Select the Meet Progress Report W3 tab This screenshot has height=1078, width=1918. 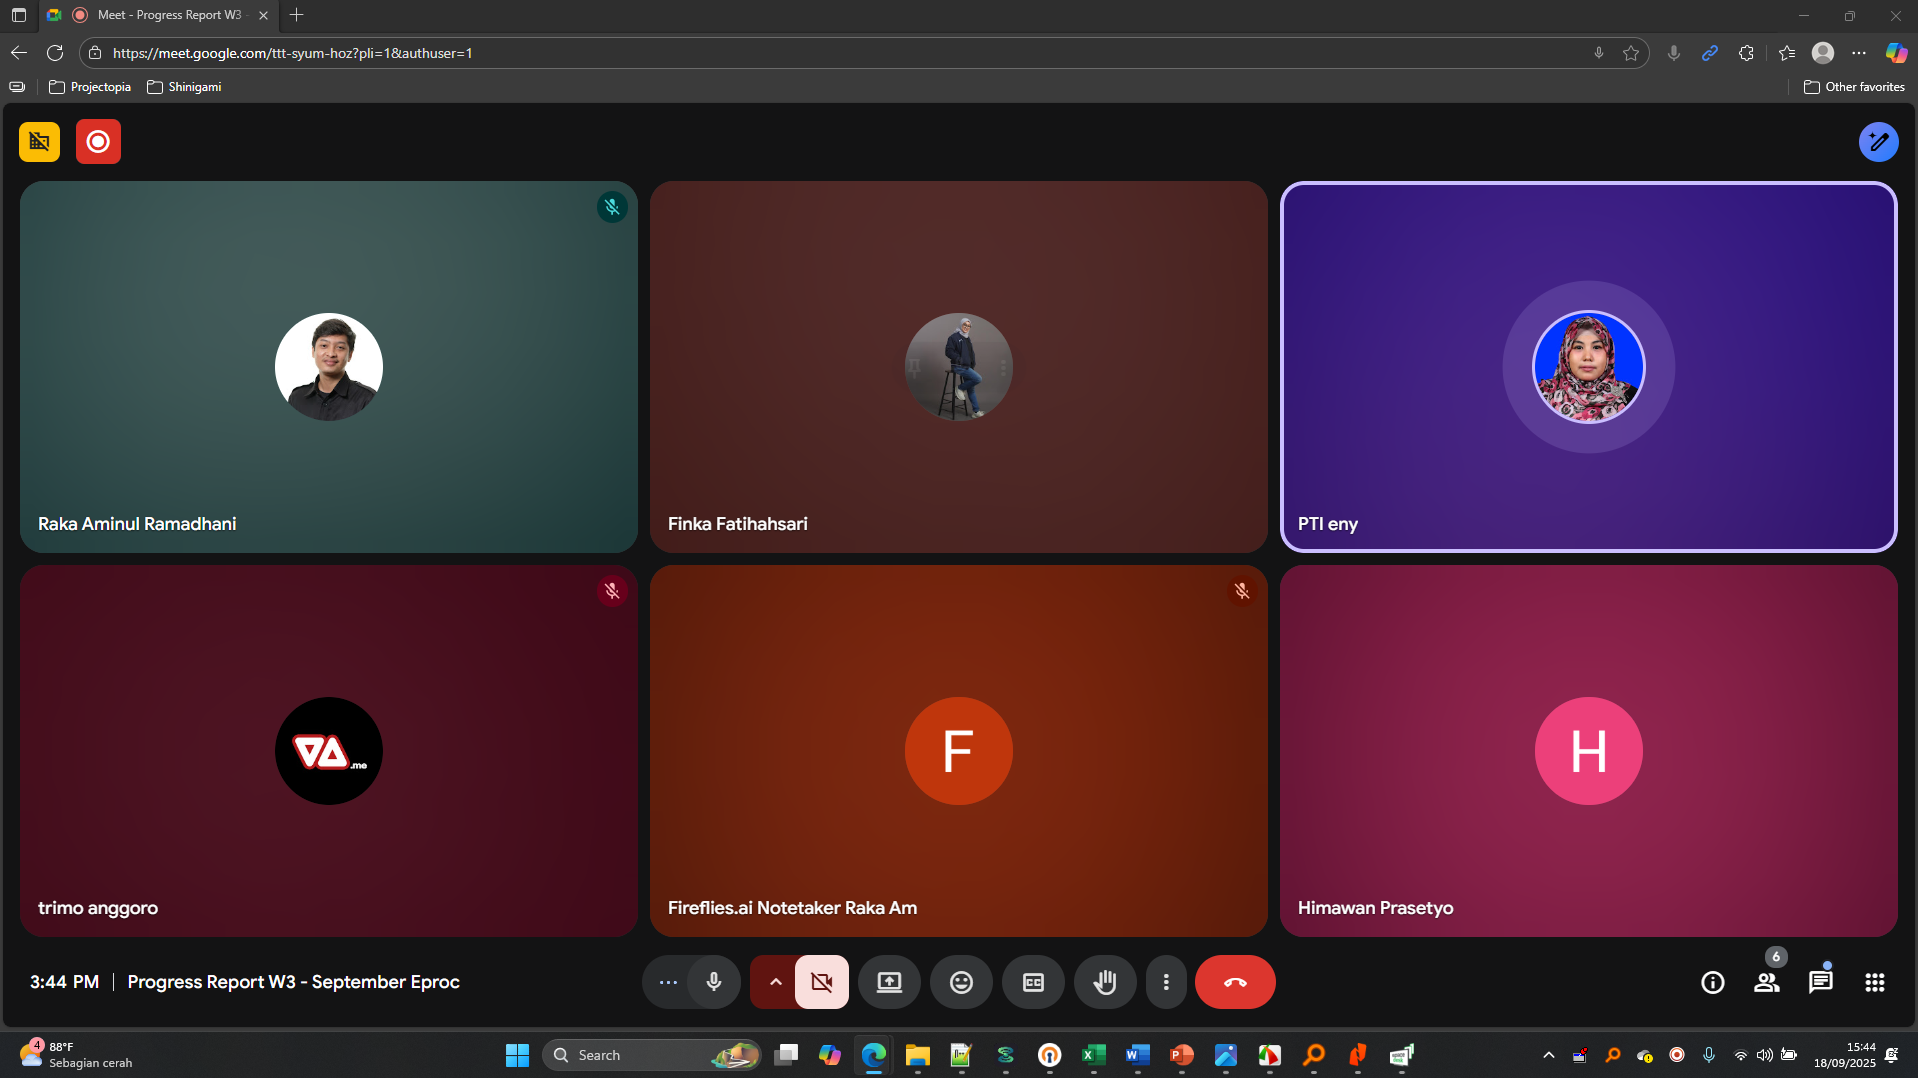coord(169,15)
